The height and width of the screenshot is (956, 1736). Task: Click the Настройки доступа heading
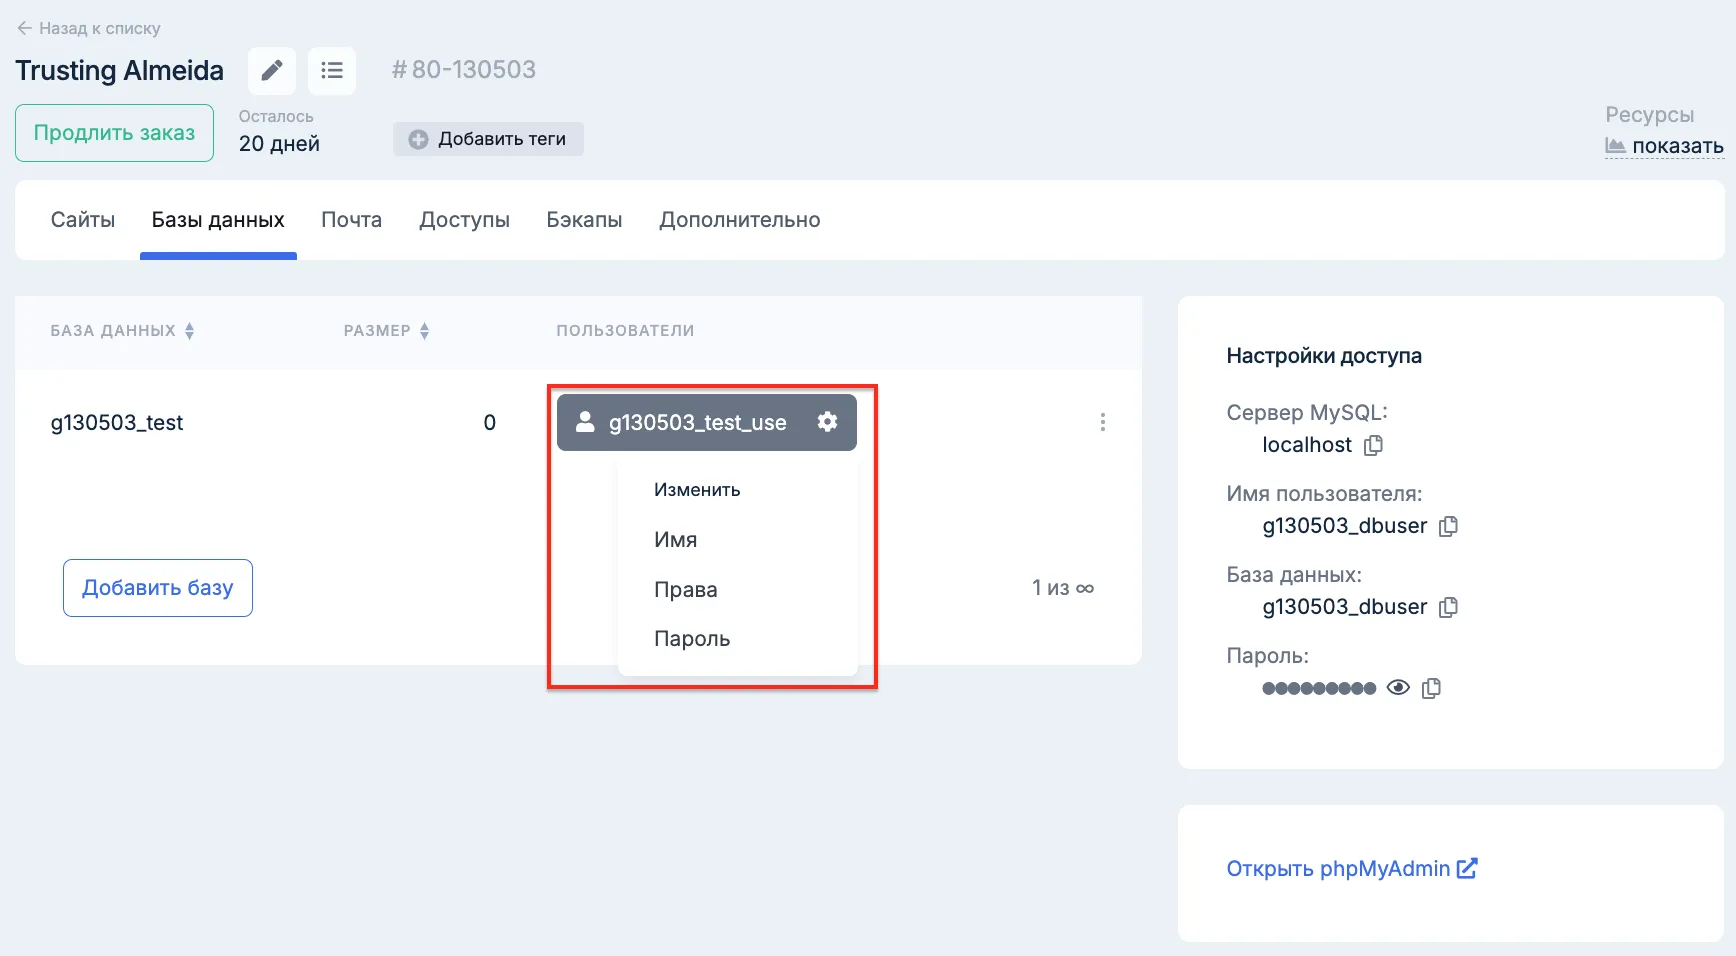(x=1324, y=356)
